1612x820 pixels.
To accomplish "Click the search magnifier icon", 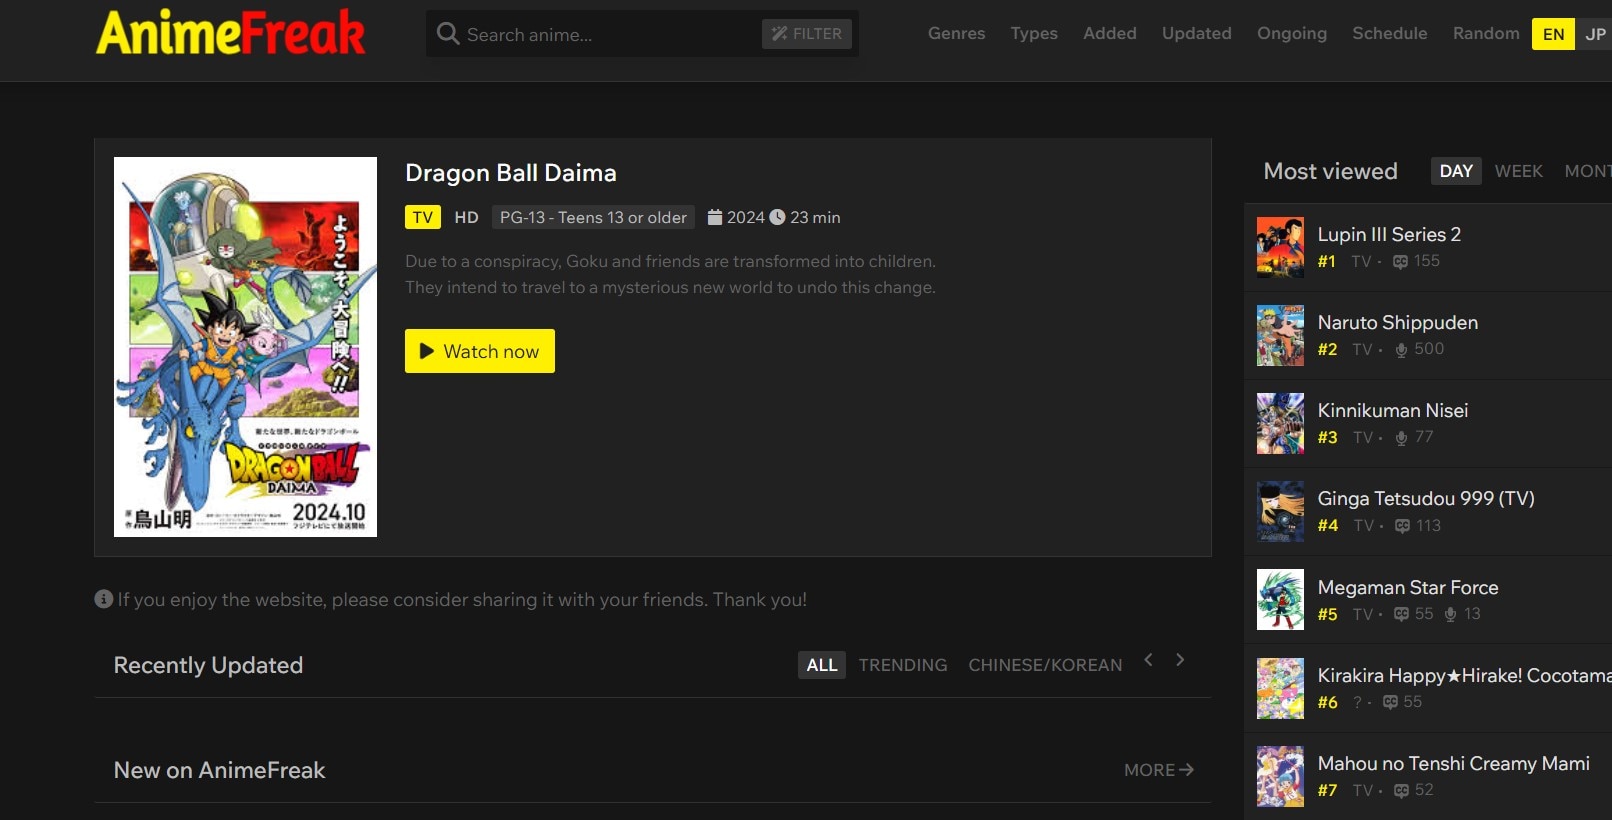I will click(448, 34).
